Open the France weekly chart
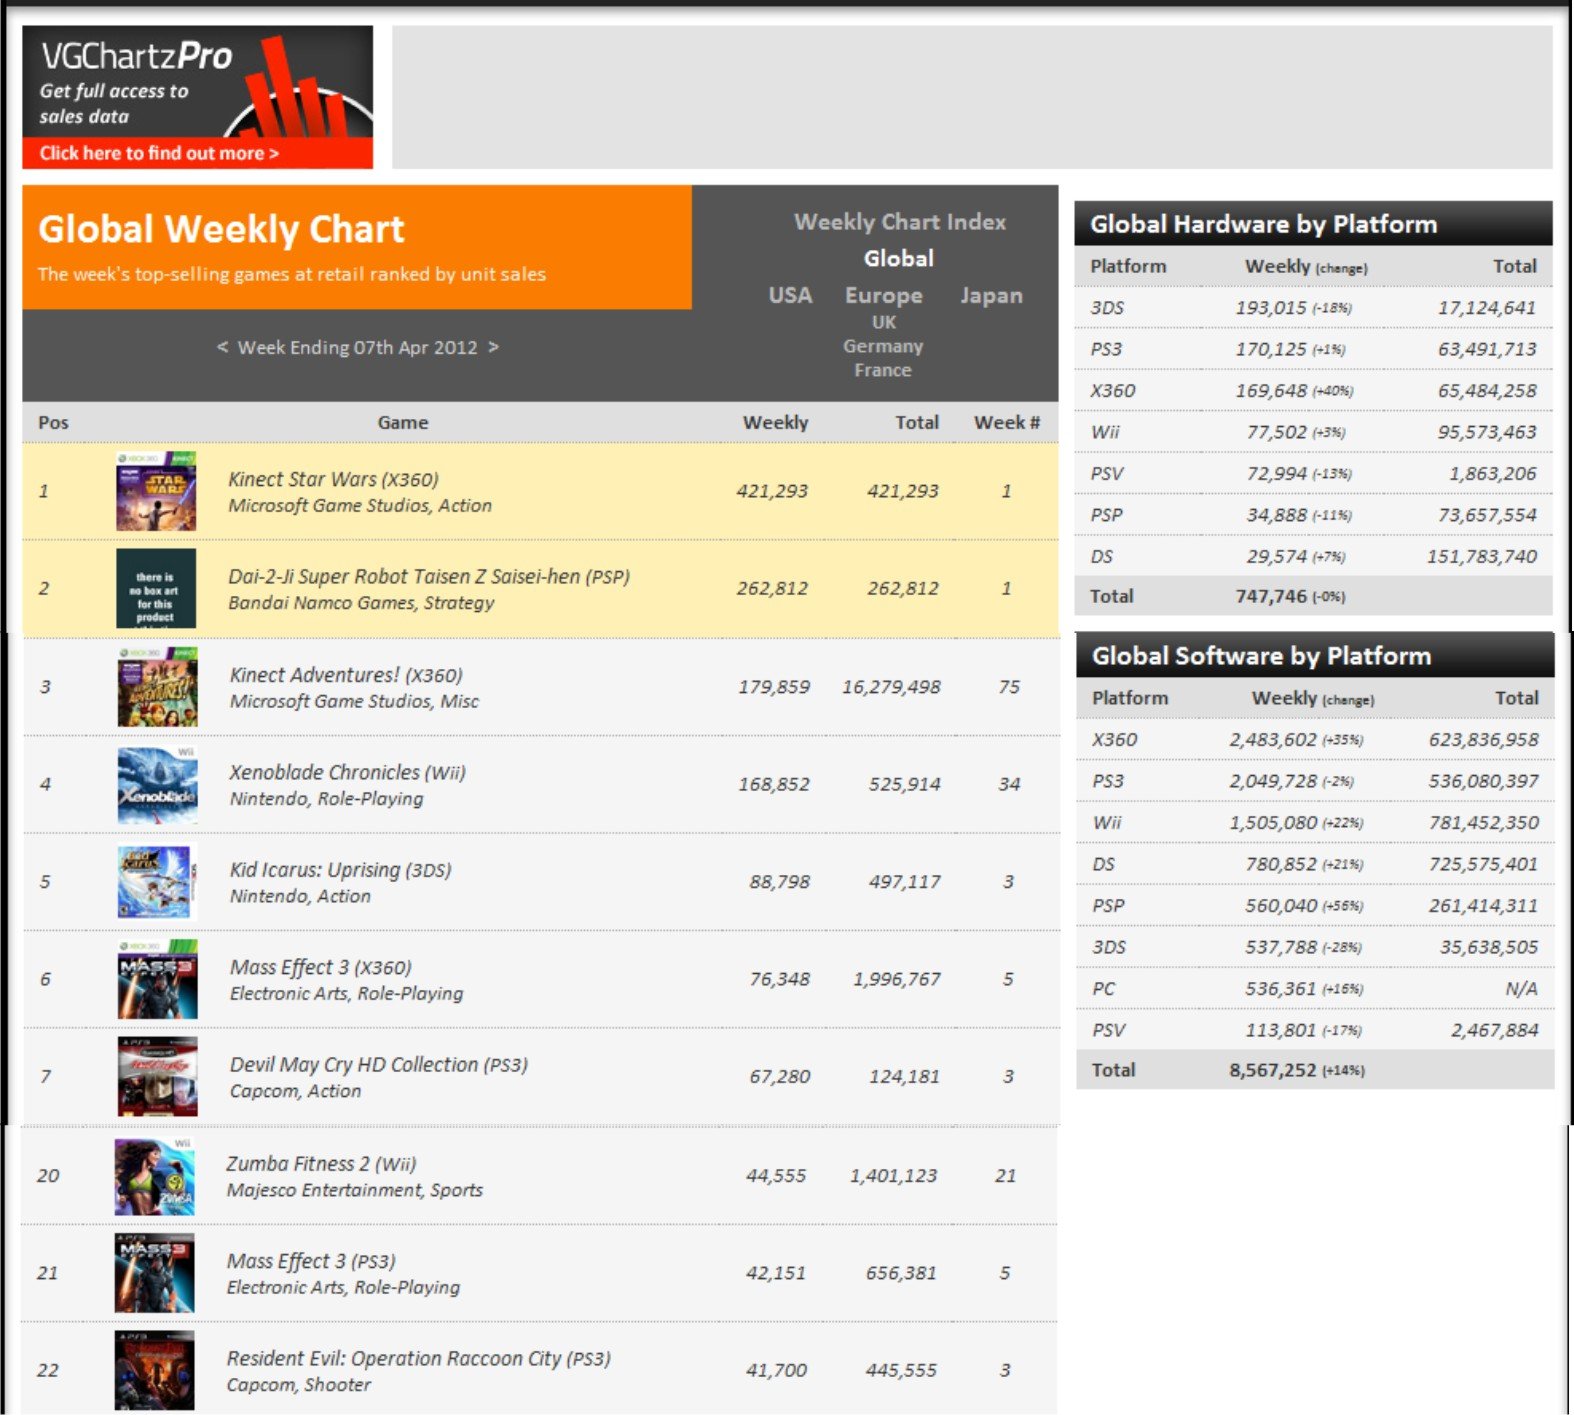Viewport: 1574px width, 1415px height. pyautogui.click(x=882, y=370)
